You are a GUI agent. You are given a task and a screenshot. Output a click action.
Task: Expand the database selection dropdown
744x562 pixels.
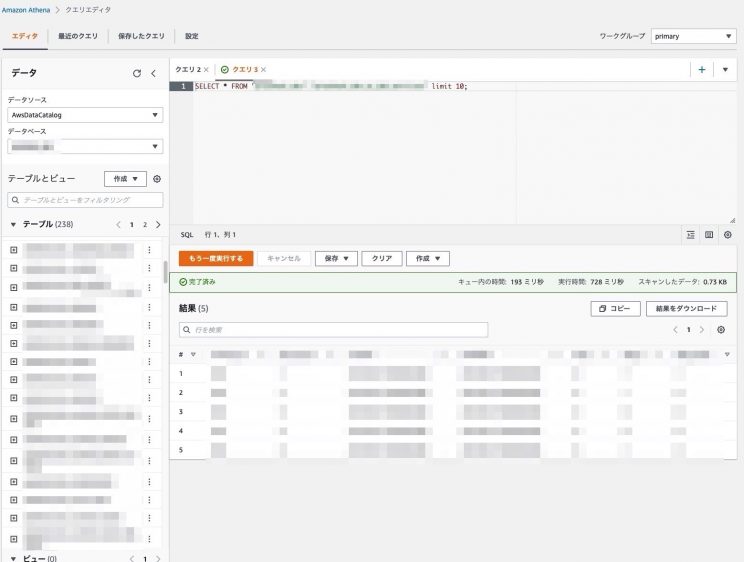[85, 147]
